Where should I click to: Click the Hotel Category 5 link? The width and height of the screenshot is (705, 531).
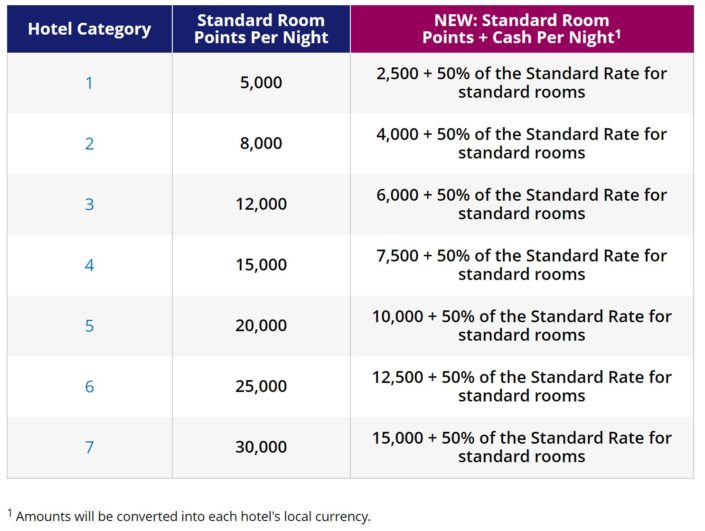(x=89, y=326)
